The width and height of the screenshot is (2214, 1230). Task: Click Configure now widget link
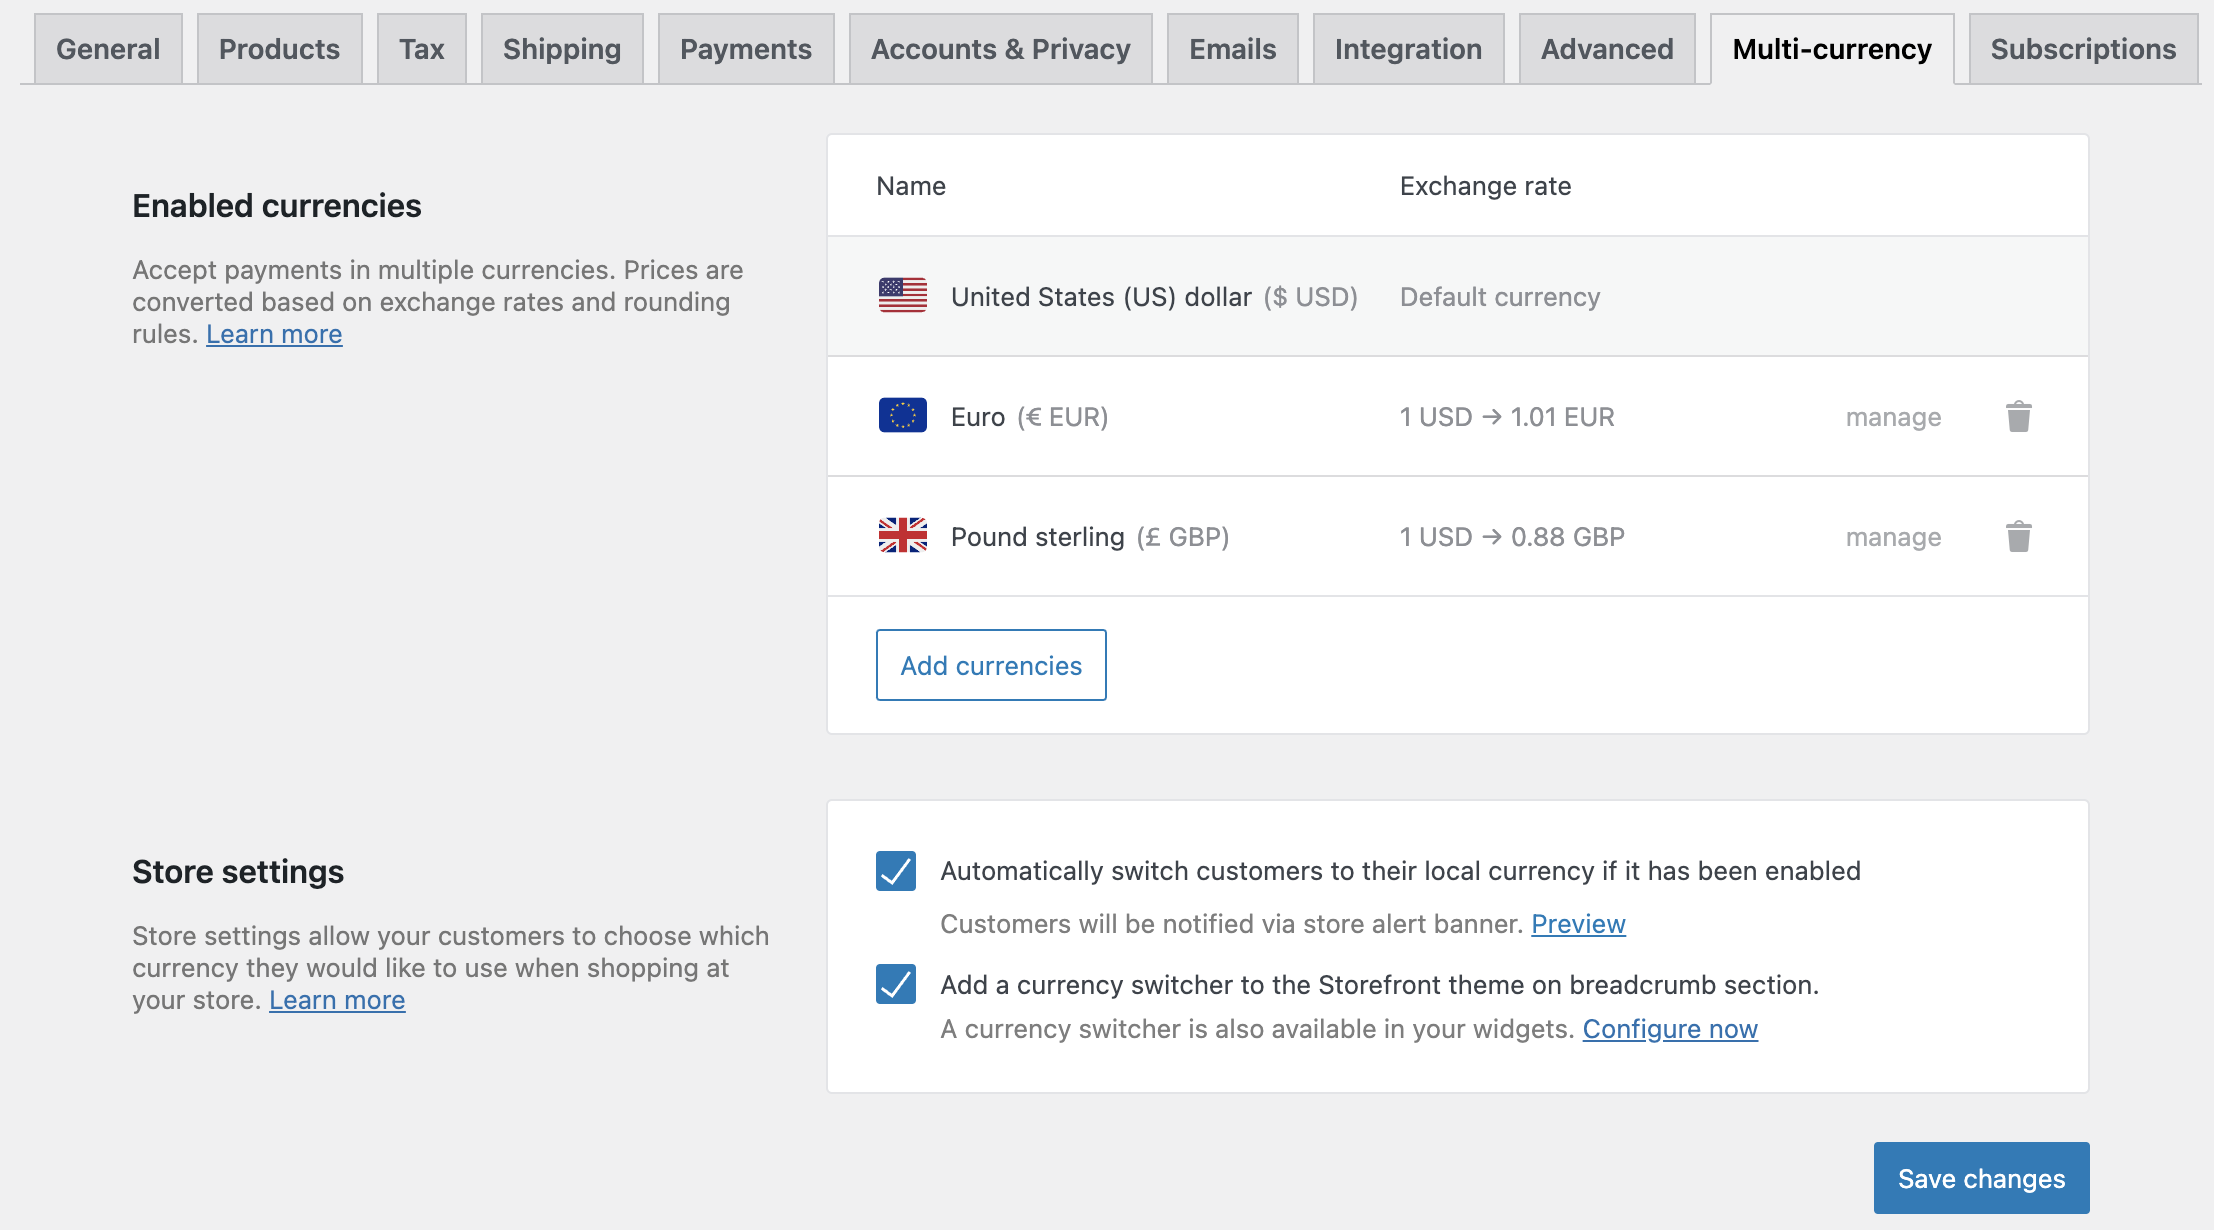tap(1669, 1029)
